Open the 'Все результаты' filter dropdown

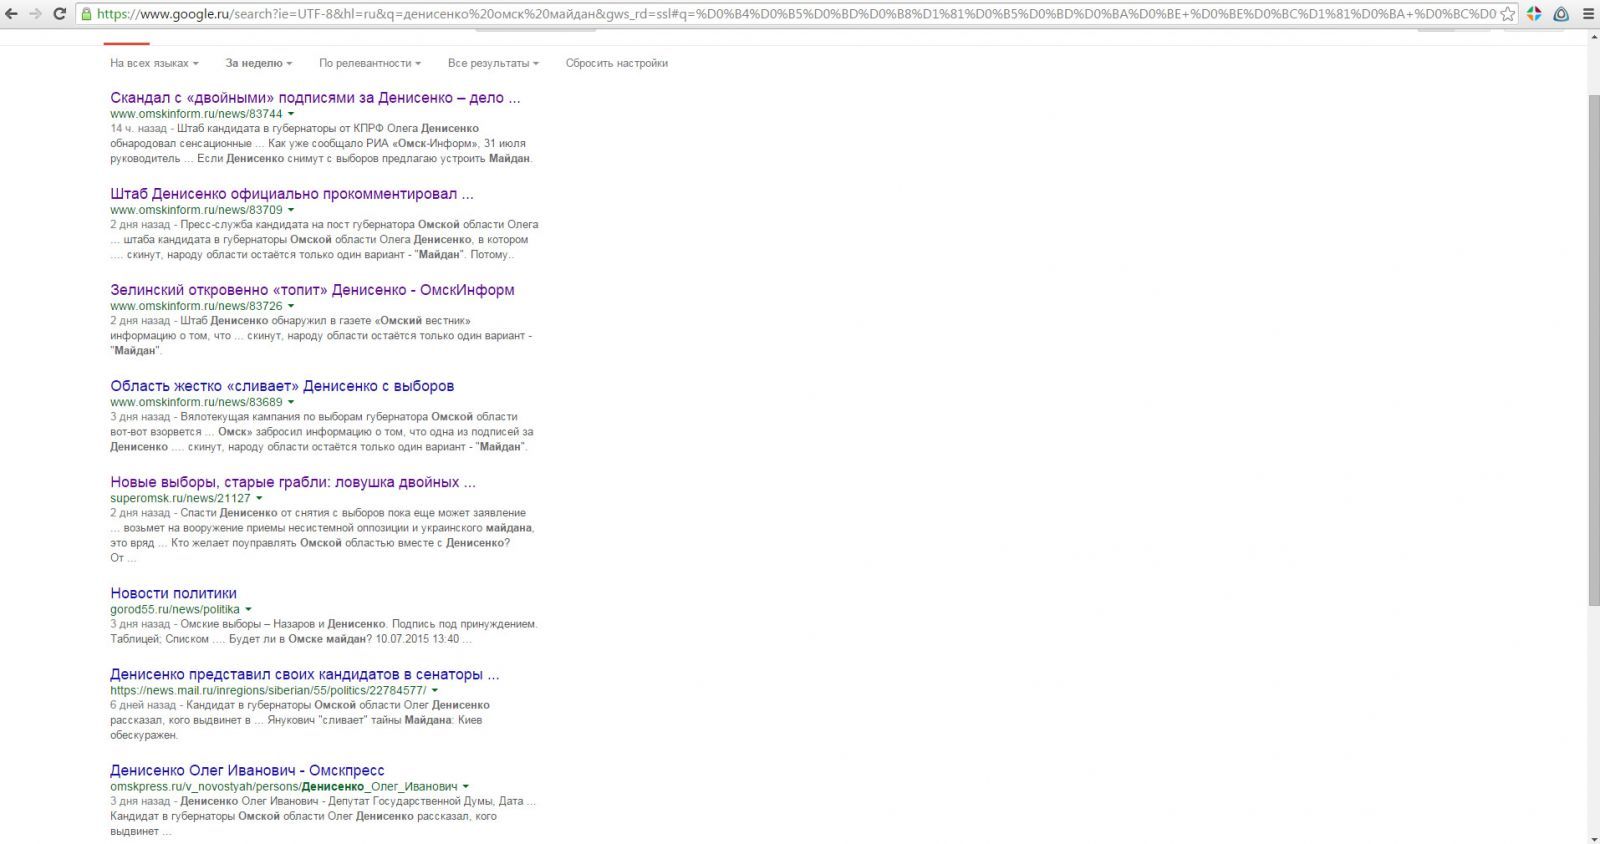pos(493,63)
